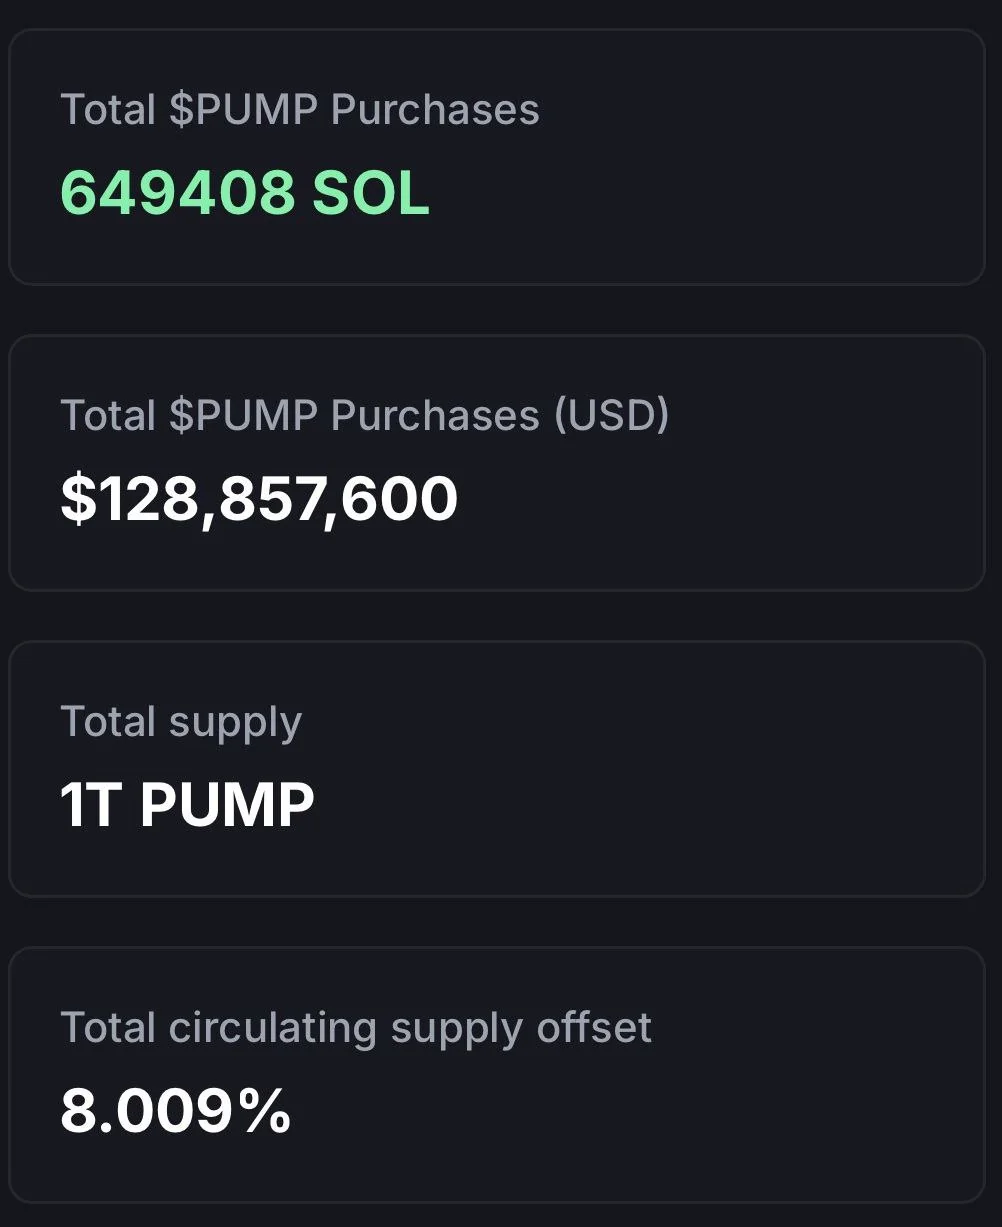Click the 8.009% offset value
This screenshot has height=1227, width=1002.
coord(176,1110)
